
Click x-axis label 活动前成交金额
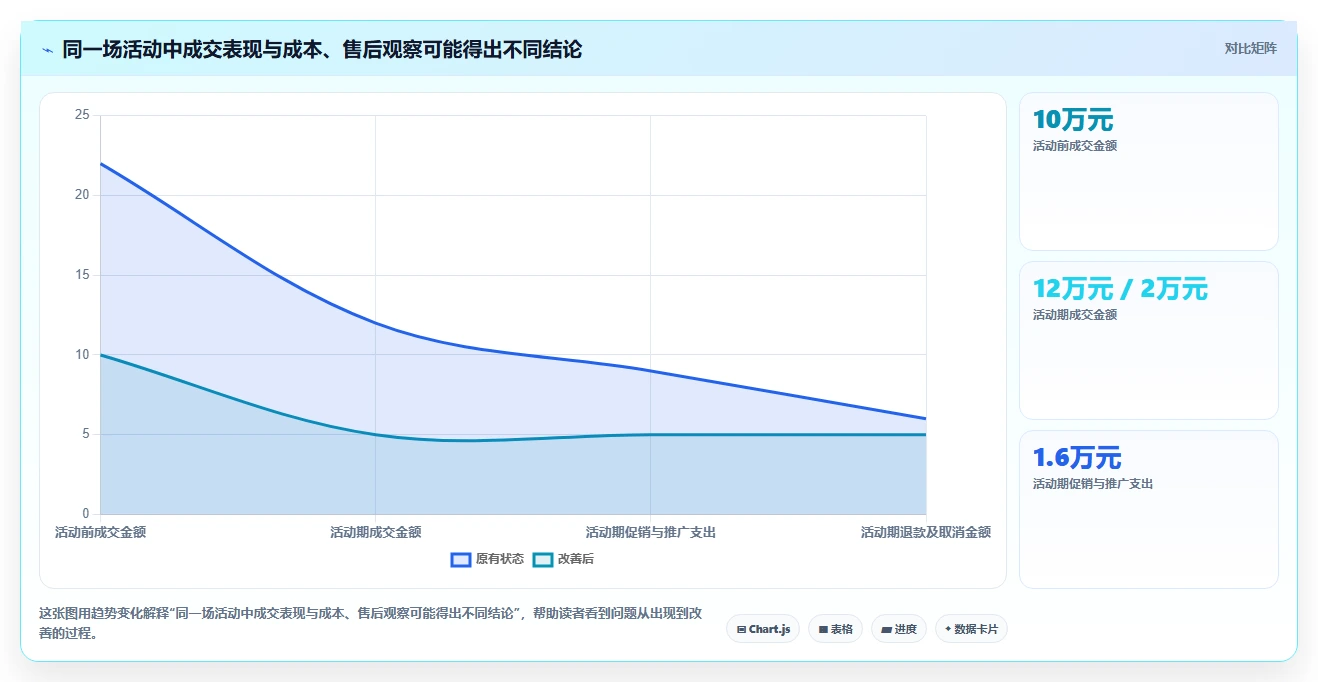click(100, 533)
